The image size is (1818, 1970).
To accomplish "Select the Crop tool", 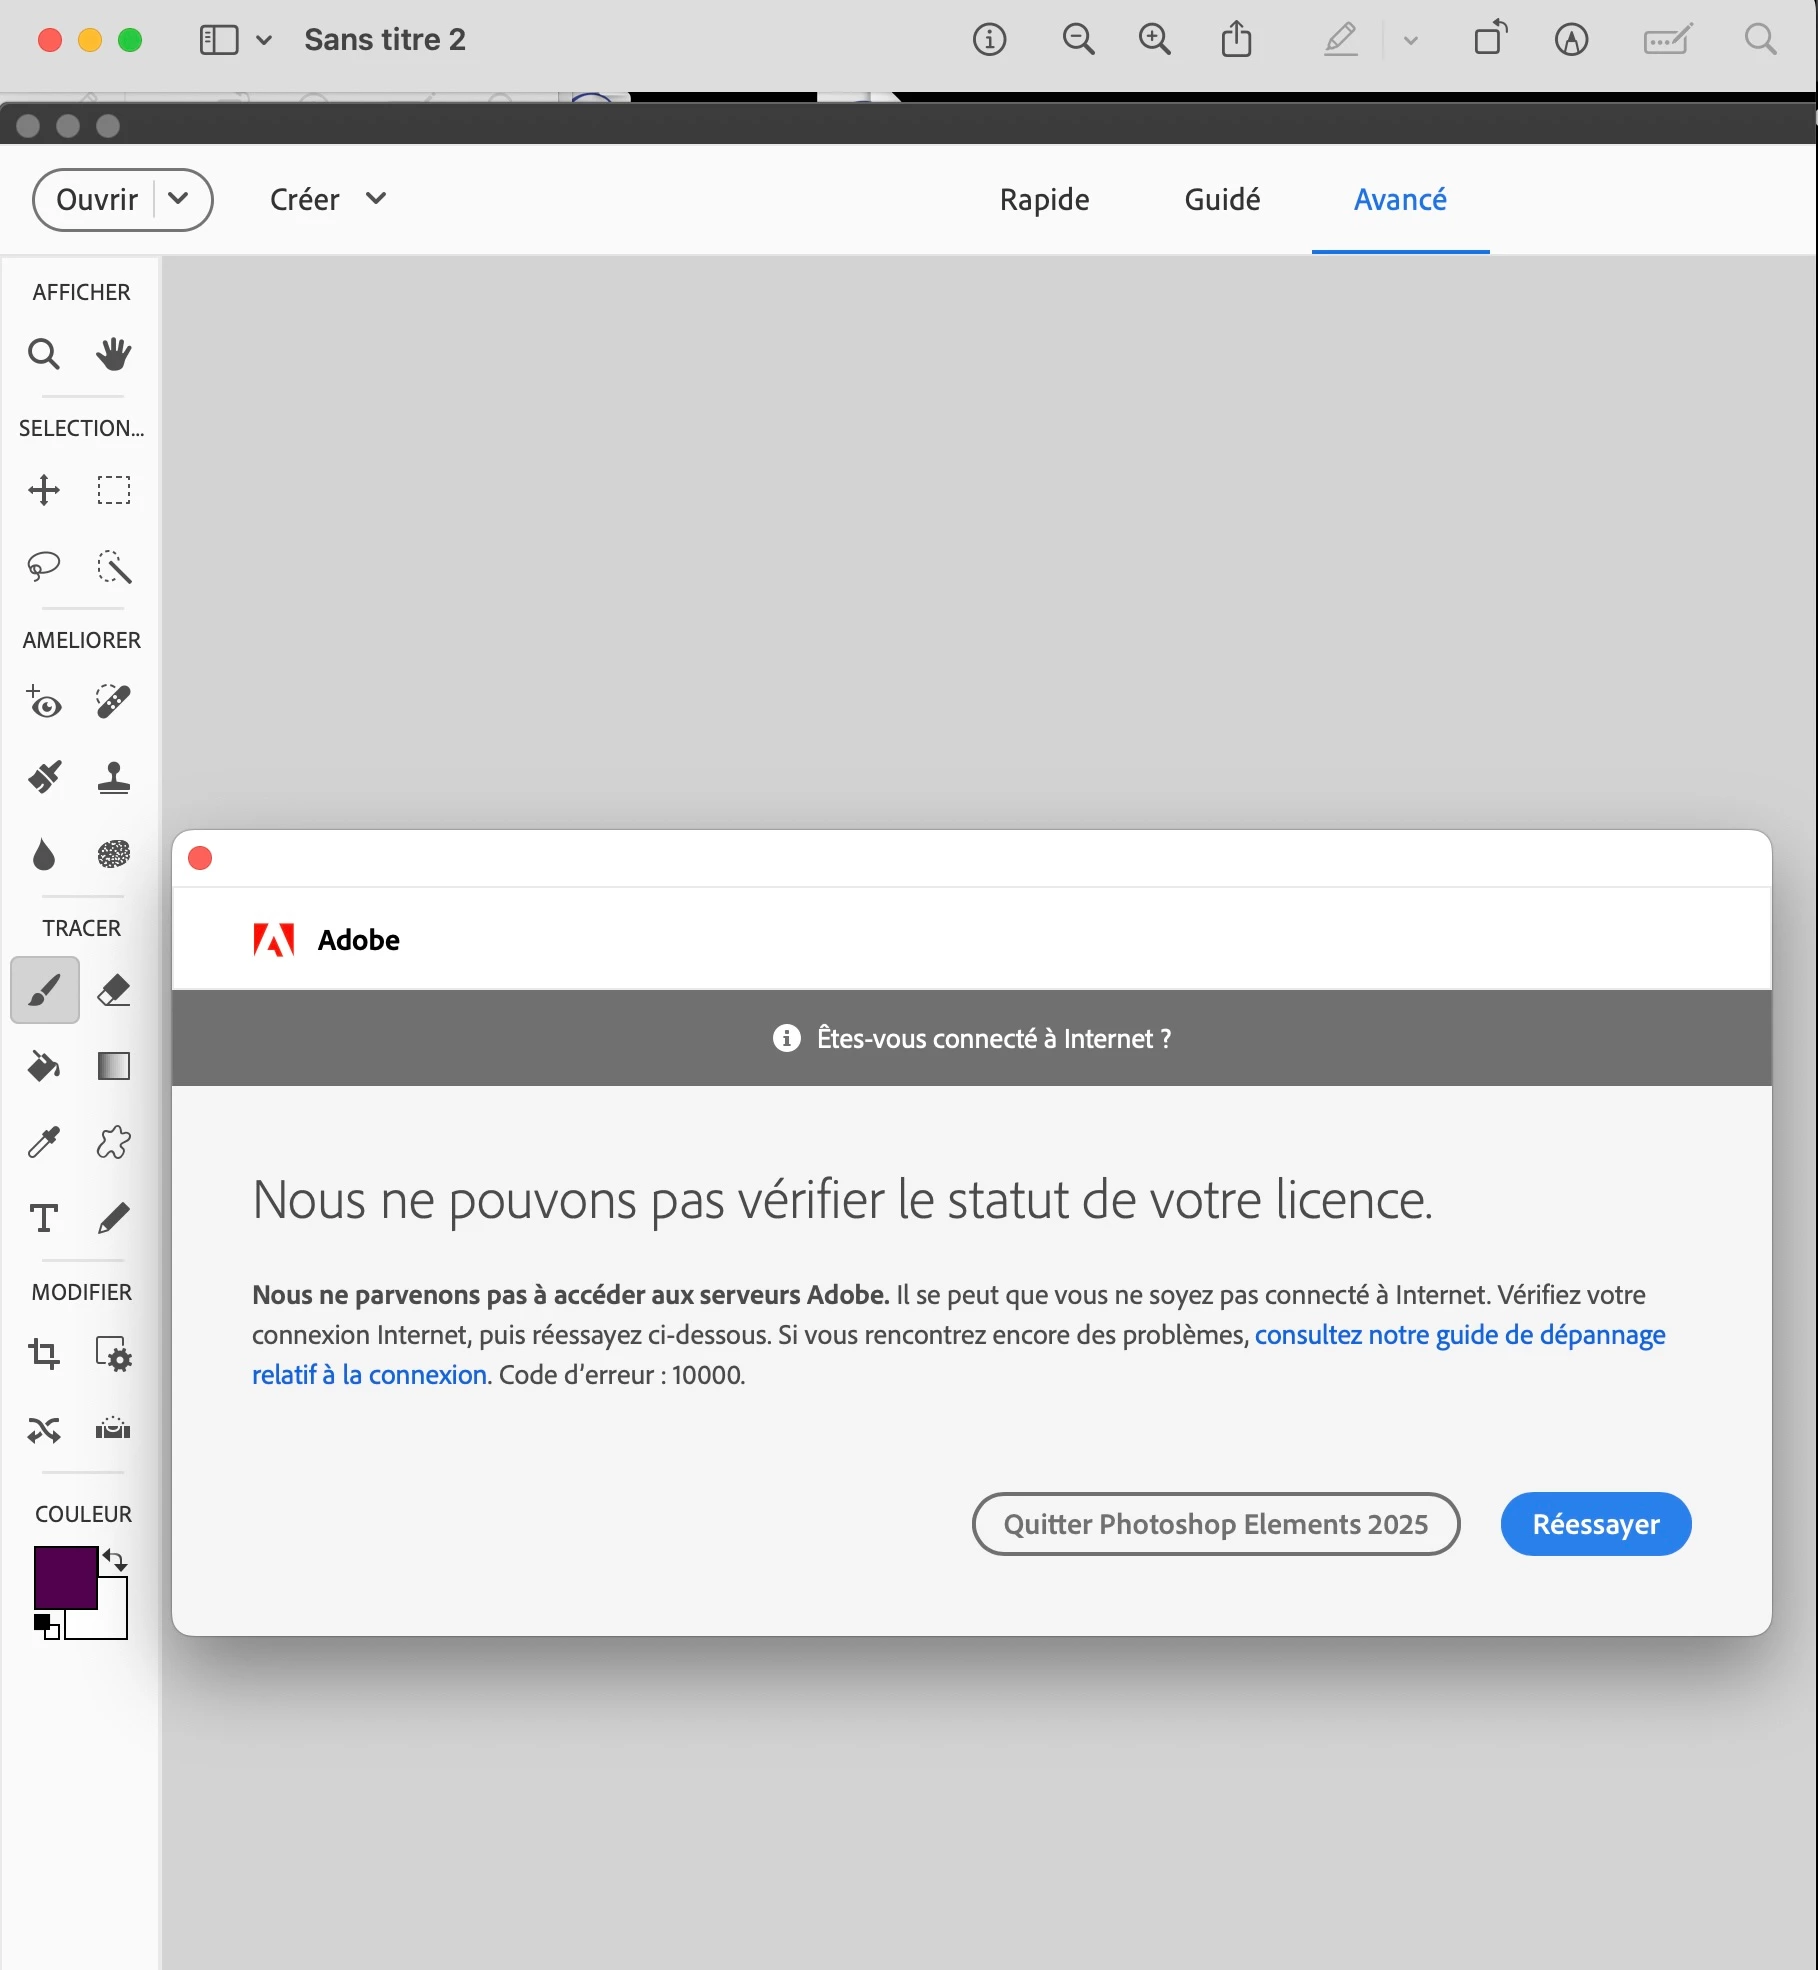I will click(44, 1354).
